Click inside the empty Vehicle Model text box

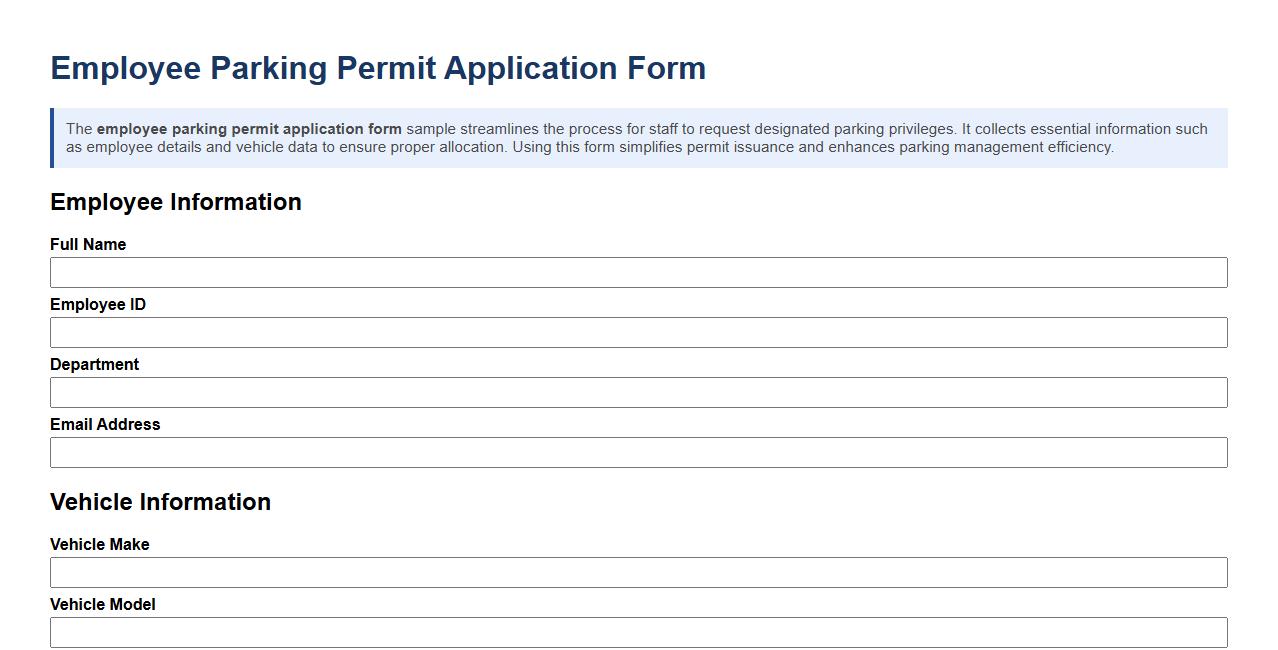tap(638, 632)
